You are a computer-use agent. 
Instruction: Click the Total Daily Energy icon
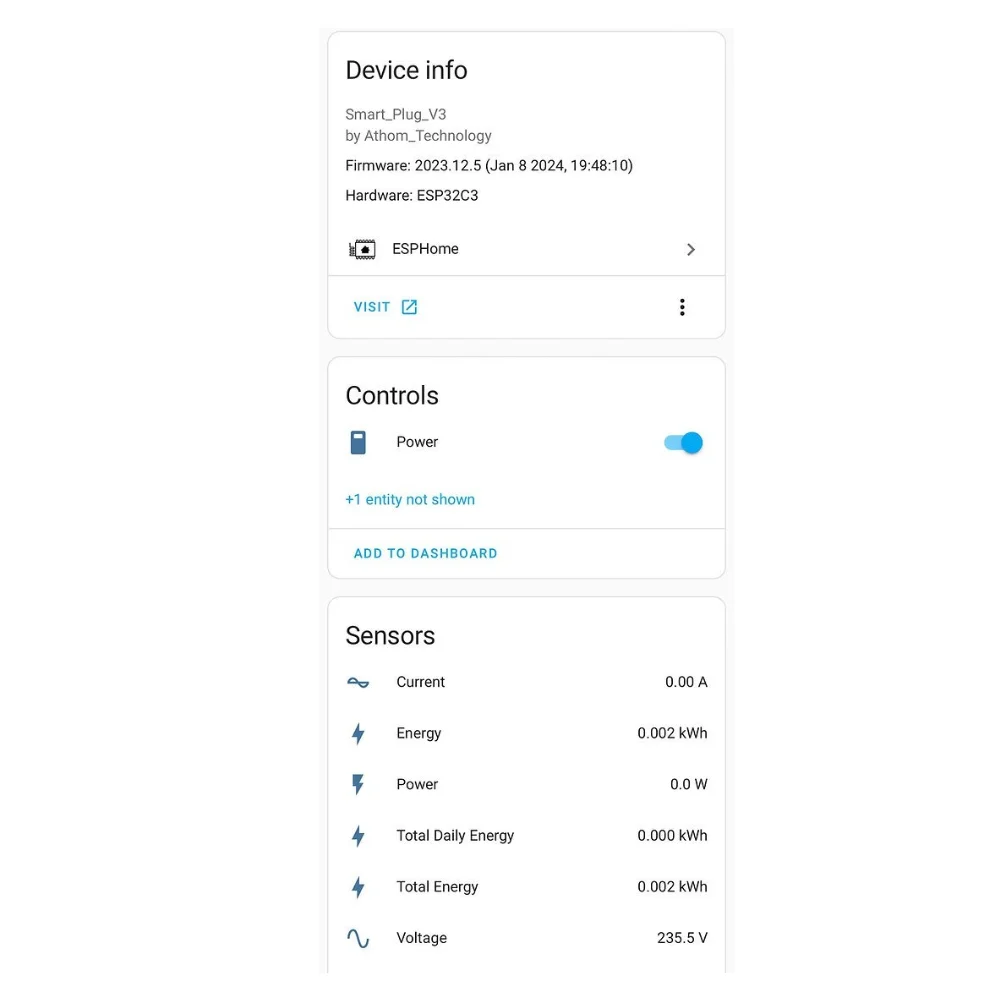click(x=358, y=836)
